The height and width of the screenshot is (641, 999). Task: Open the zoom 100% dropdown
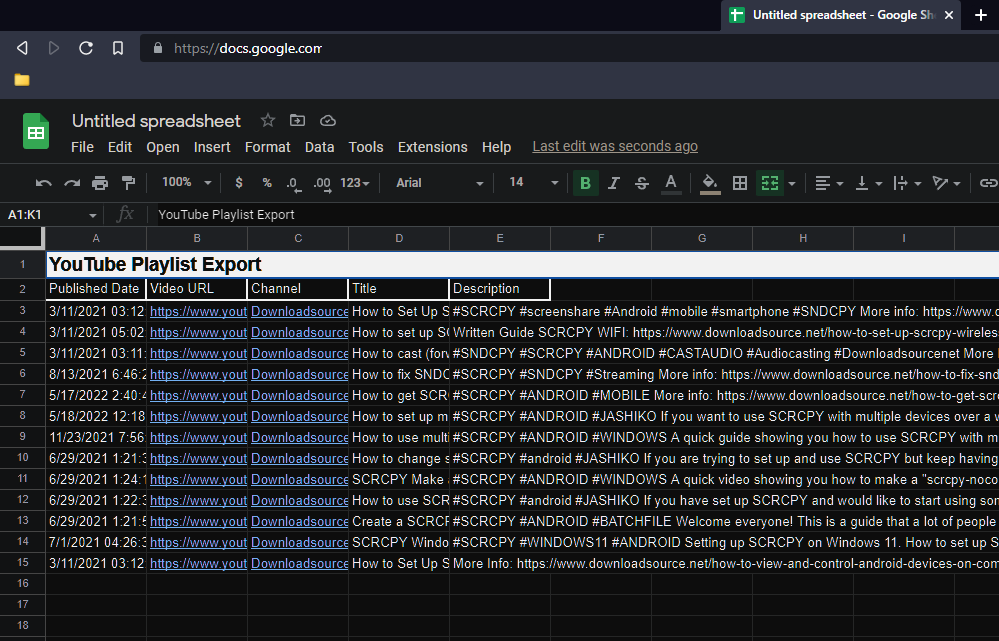[x=186, y=182]
